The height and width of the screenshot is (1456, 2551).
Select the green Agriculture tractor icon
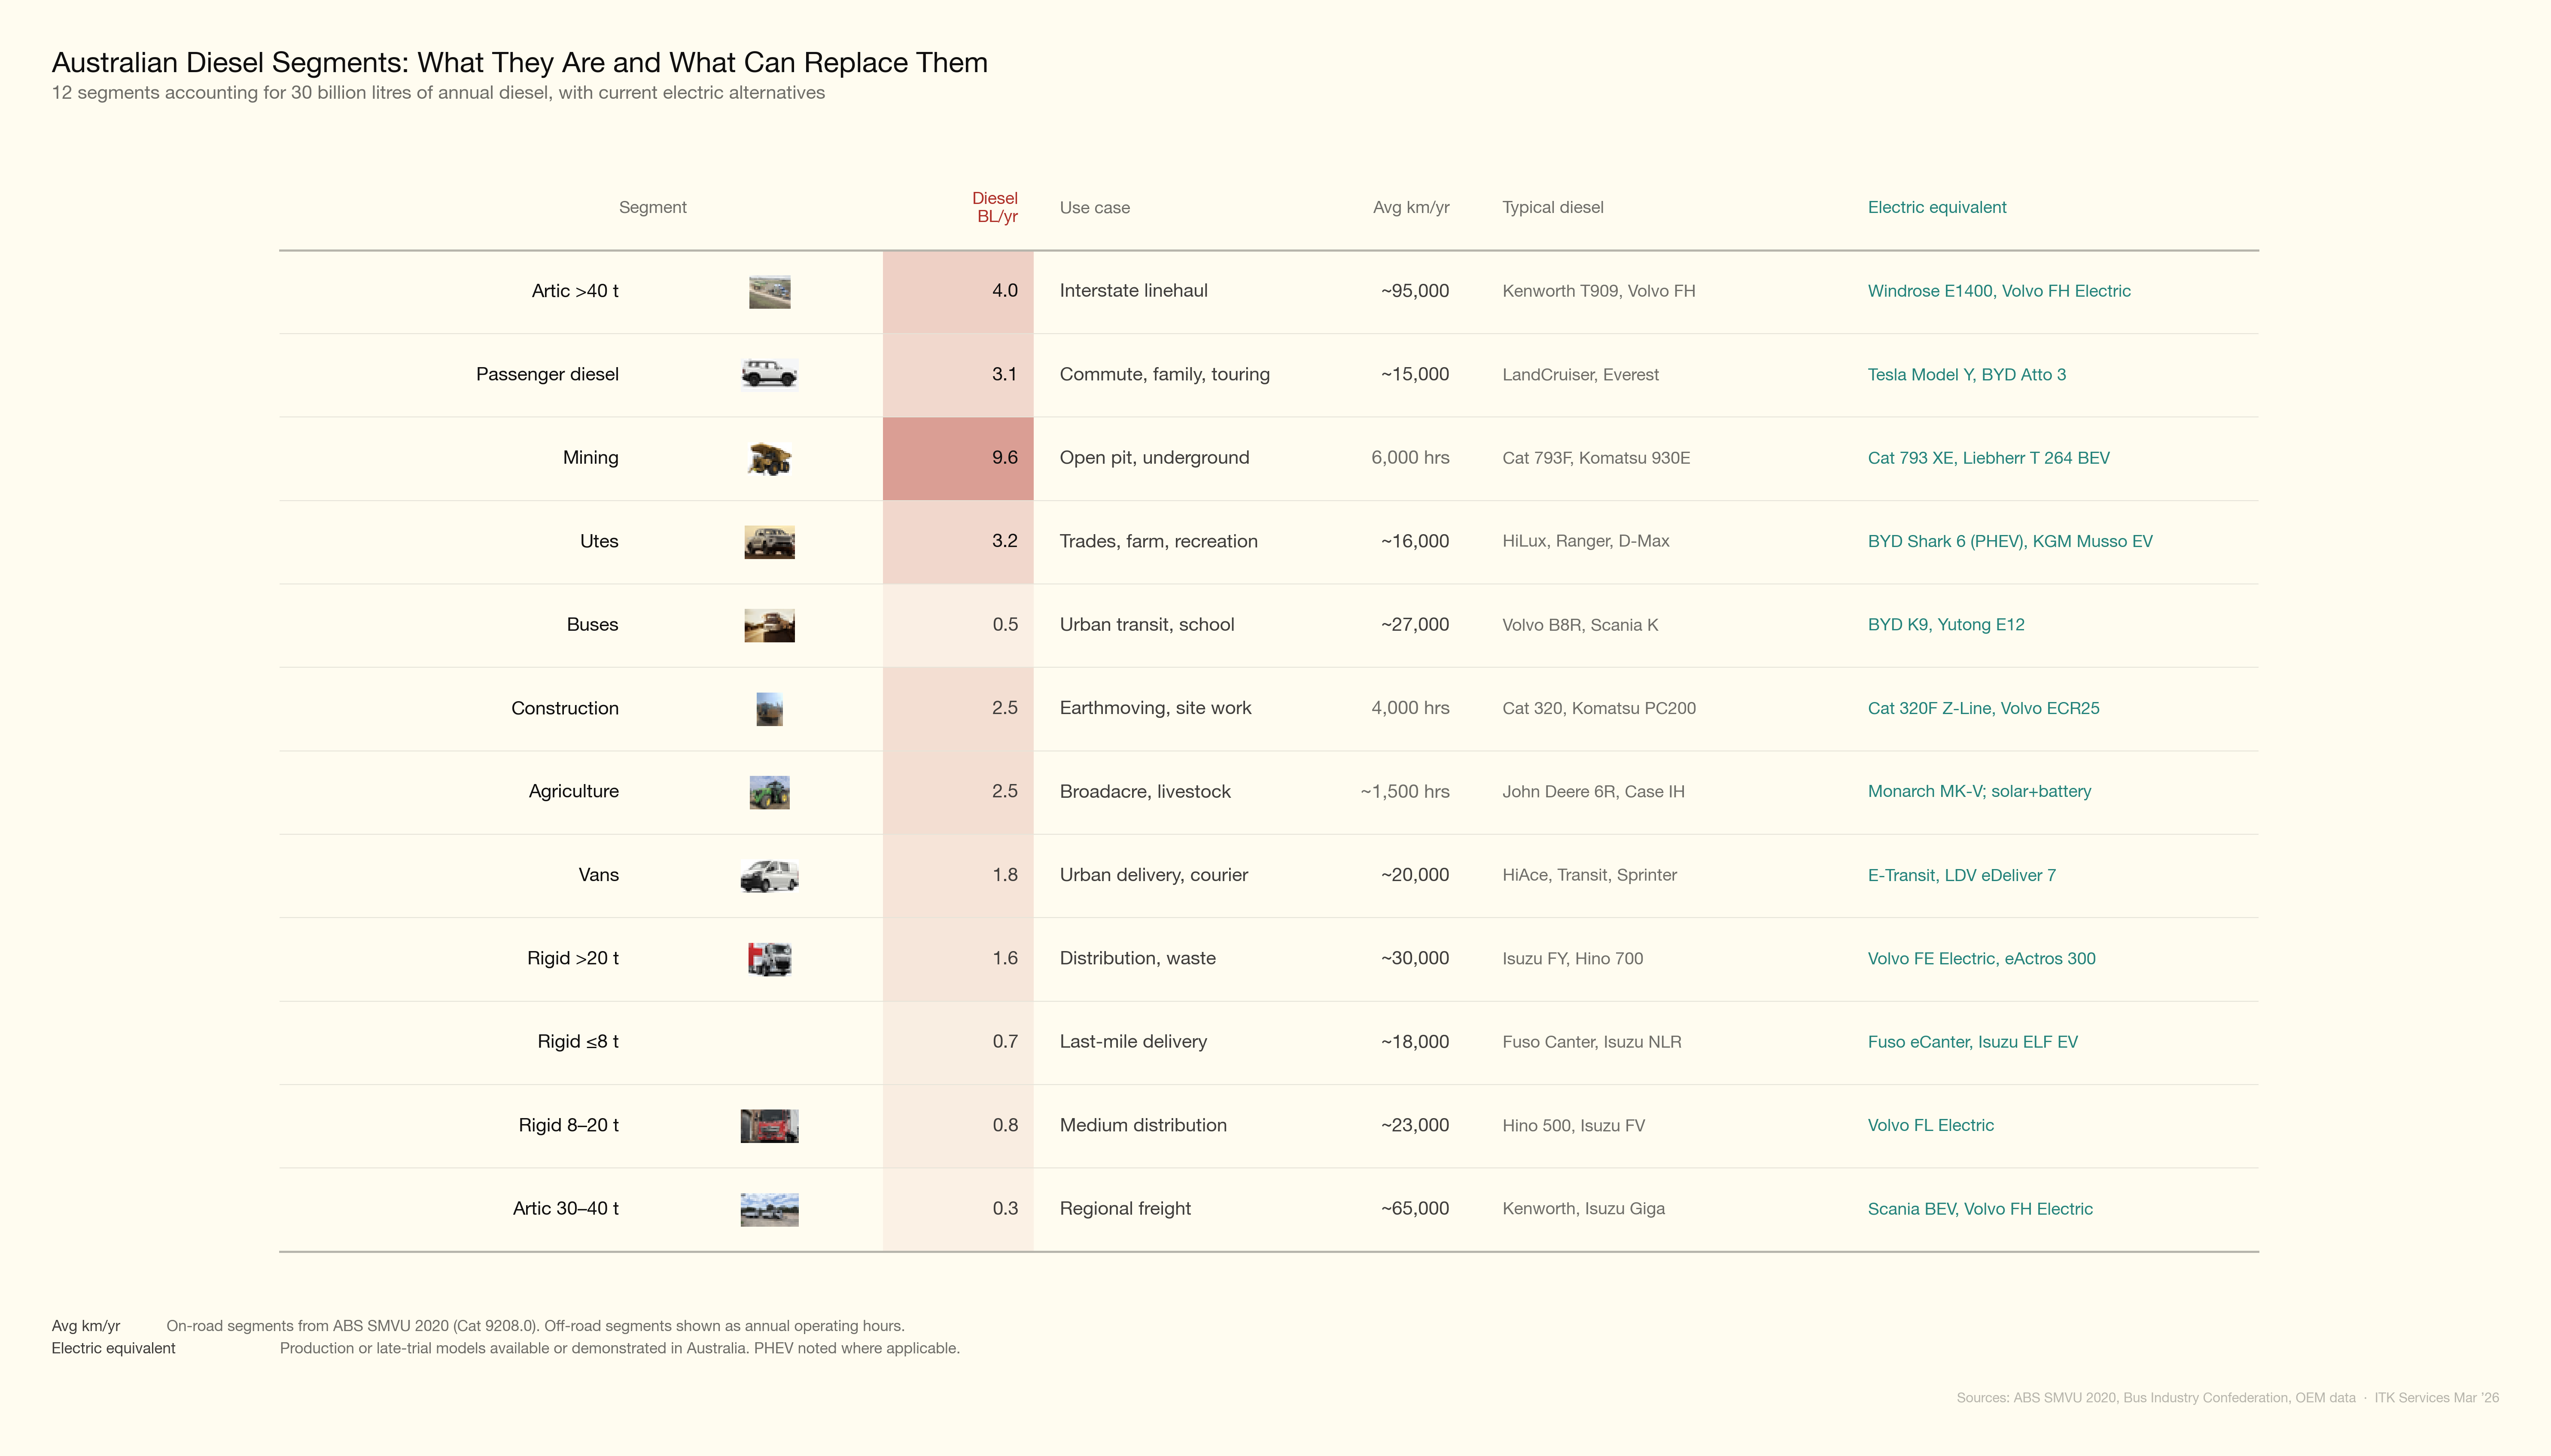[x=769, y=792]
